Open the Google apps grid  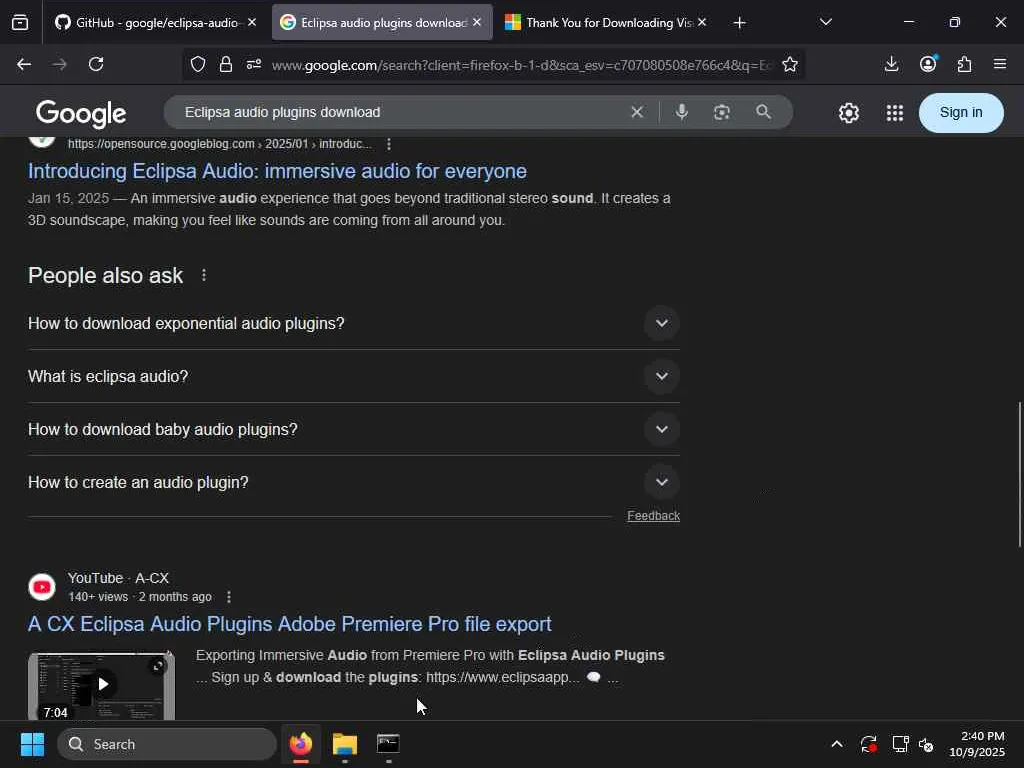[895, 113]
